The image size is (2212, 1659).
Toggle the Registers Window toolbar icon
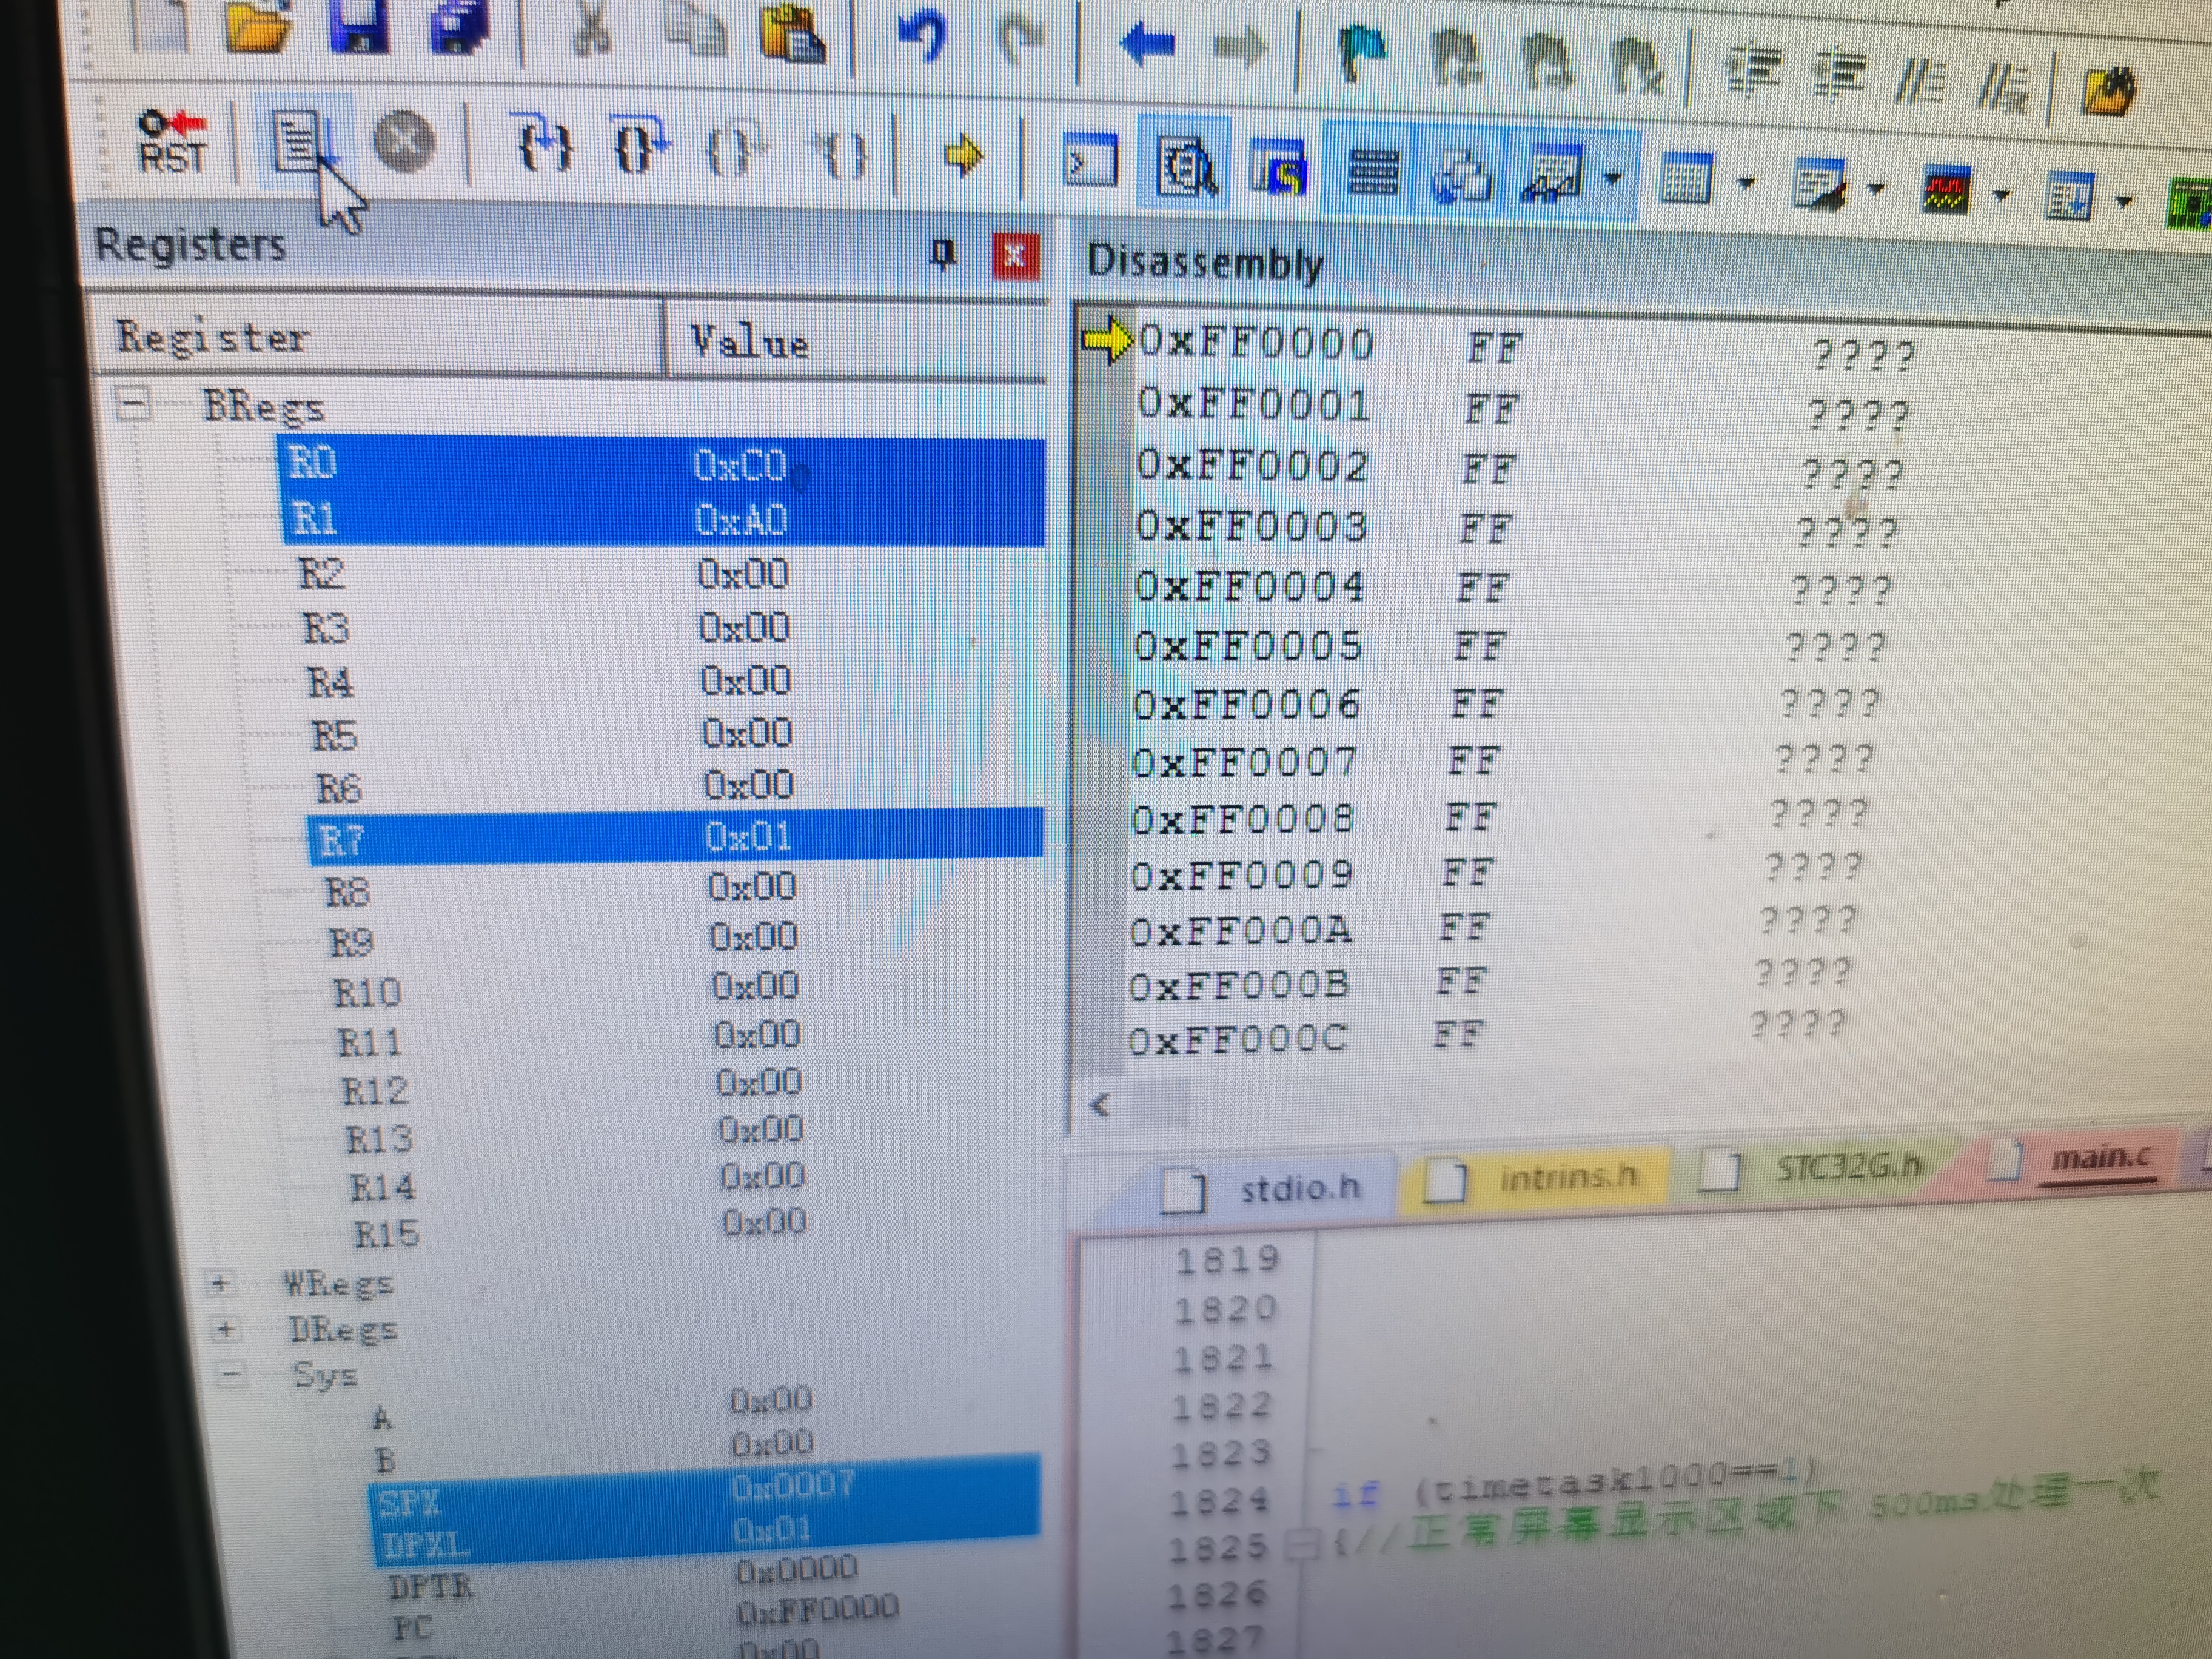pos(1373,171)
